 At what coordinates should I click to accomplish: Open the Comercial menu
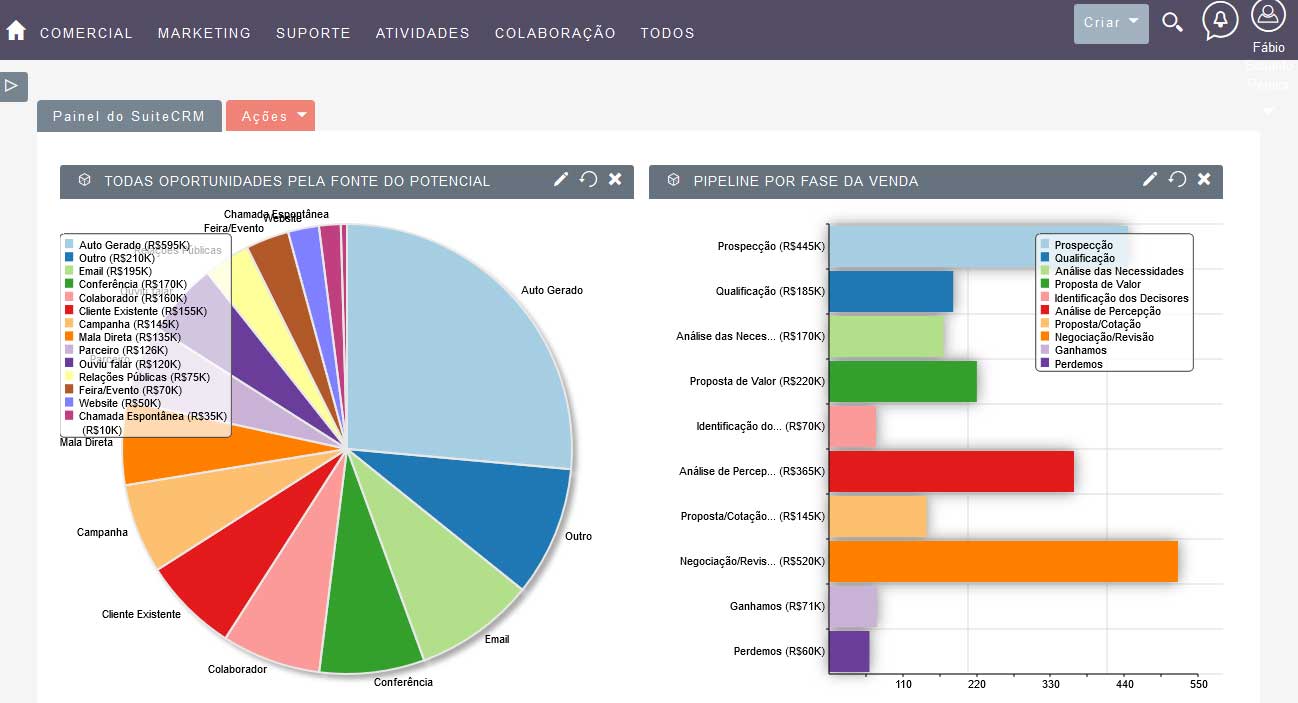(86, 33)
